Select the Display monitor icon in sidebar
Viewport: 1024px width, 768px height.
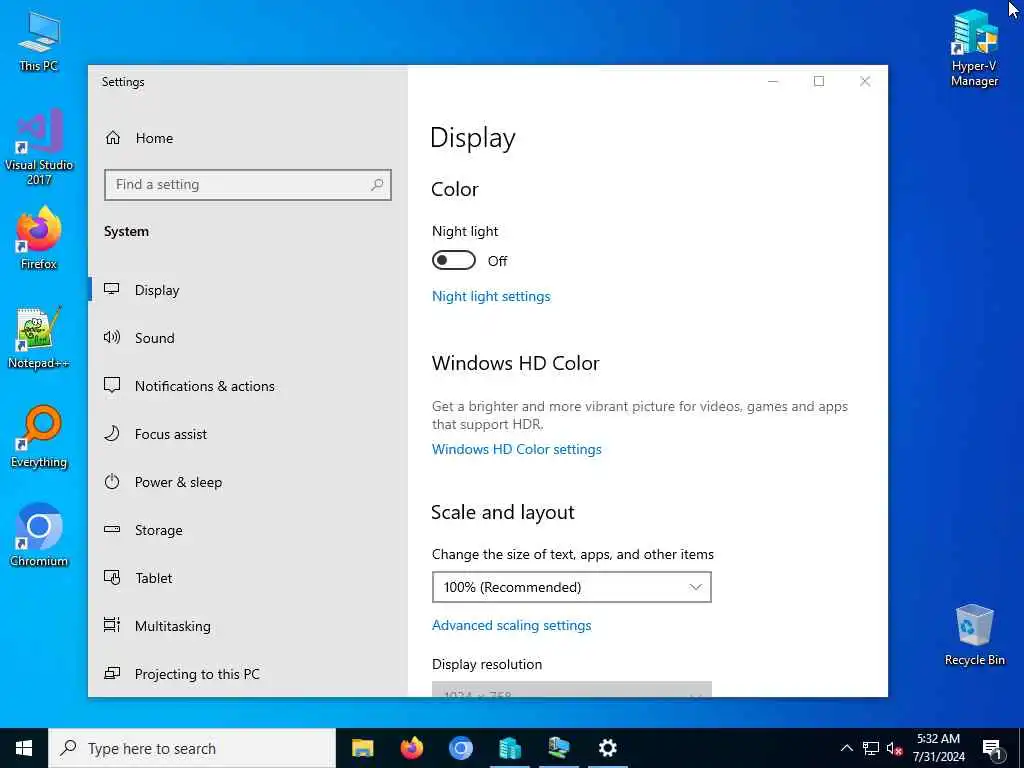point(112,289)
